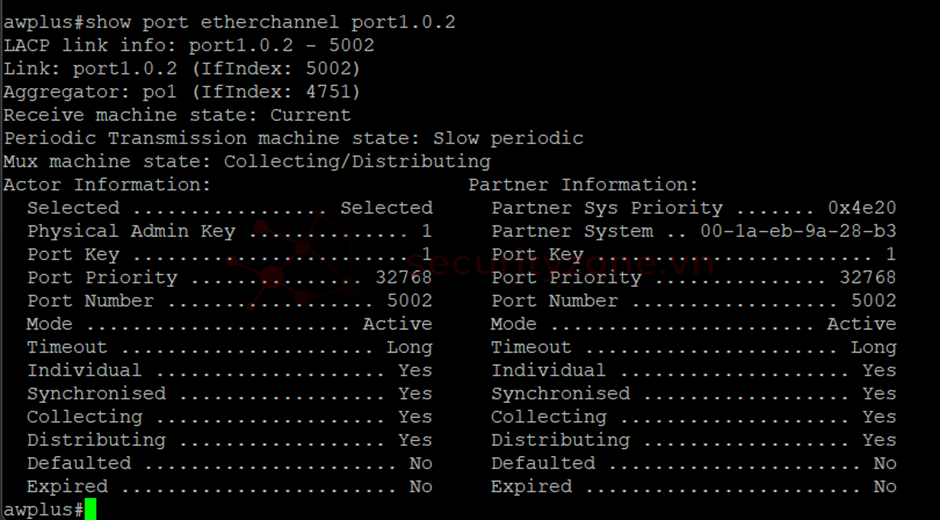This screenshot has height=520, width=940.
Task: Click partner Timeout value Long
Action: coord(873,348)
